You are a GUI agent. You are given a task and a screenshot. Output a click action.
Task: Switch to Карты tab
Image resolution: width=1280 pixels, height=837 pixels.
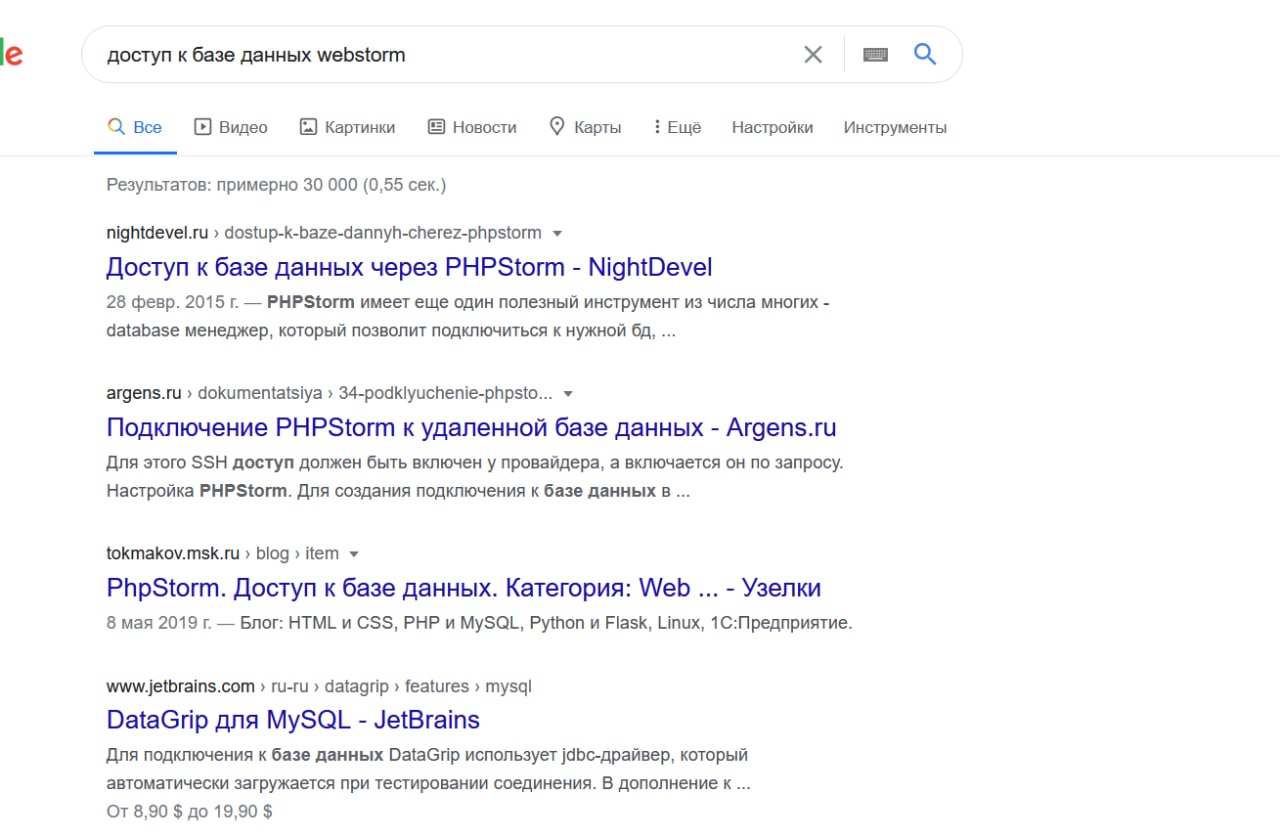coord(585,127)
